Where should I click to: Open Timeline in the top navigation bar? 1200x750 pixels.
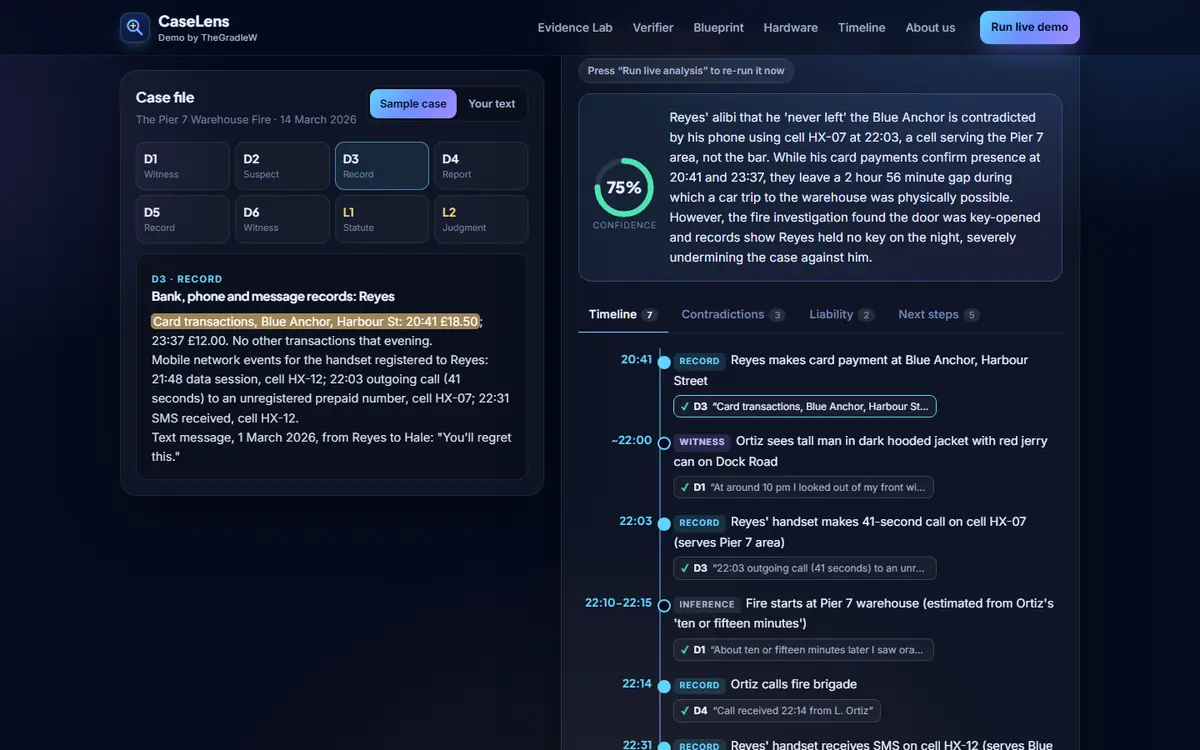pos(862,28)
